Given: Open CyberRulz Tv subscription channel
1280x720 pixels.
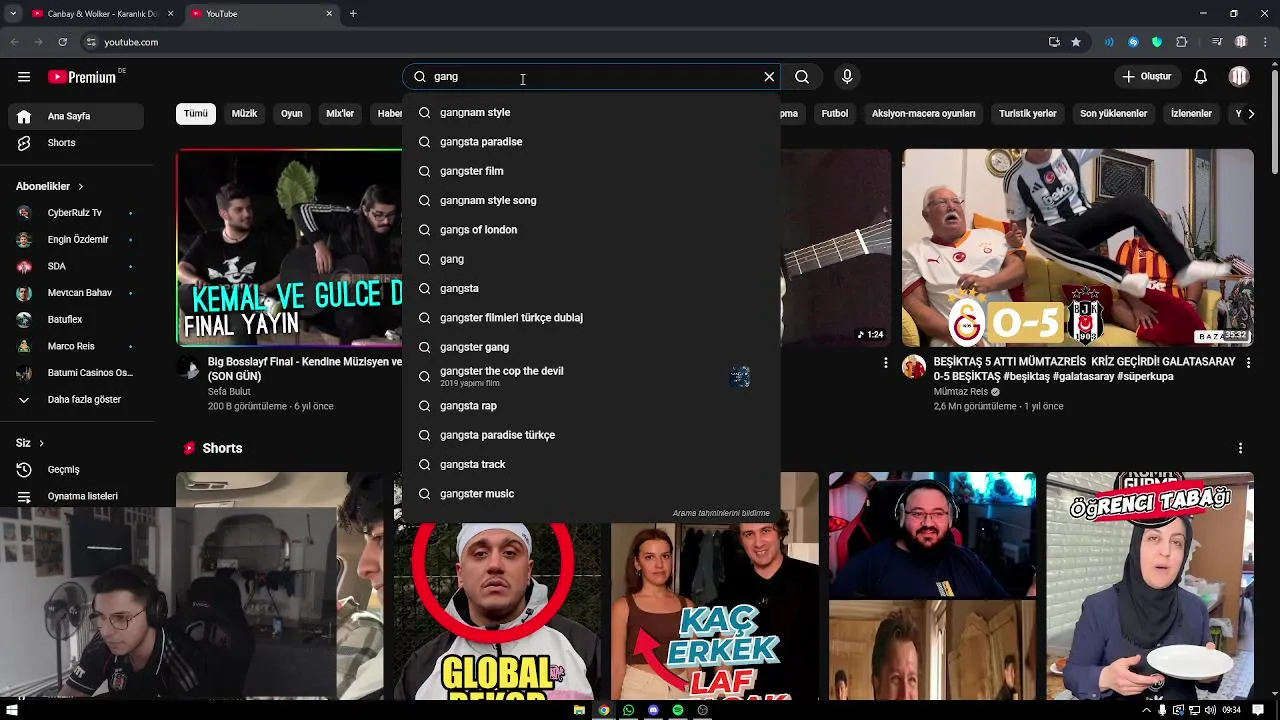Looking at the screenshot, I should pyautogui.click(x=78, y=213).
